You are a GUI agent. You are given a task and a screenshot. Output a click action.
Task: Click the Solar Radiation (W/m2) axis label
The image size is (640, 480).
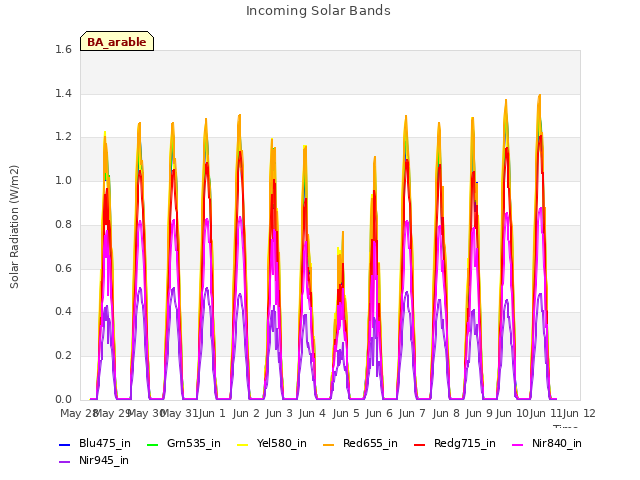[x=14, y=227]
